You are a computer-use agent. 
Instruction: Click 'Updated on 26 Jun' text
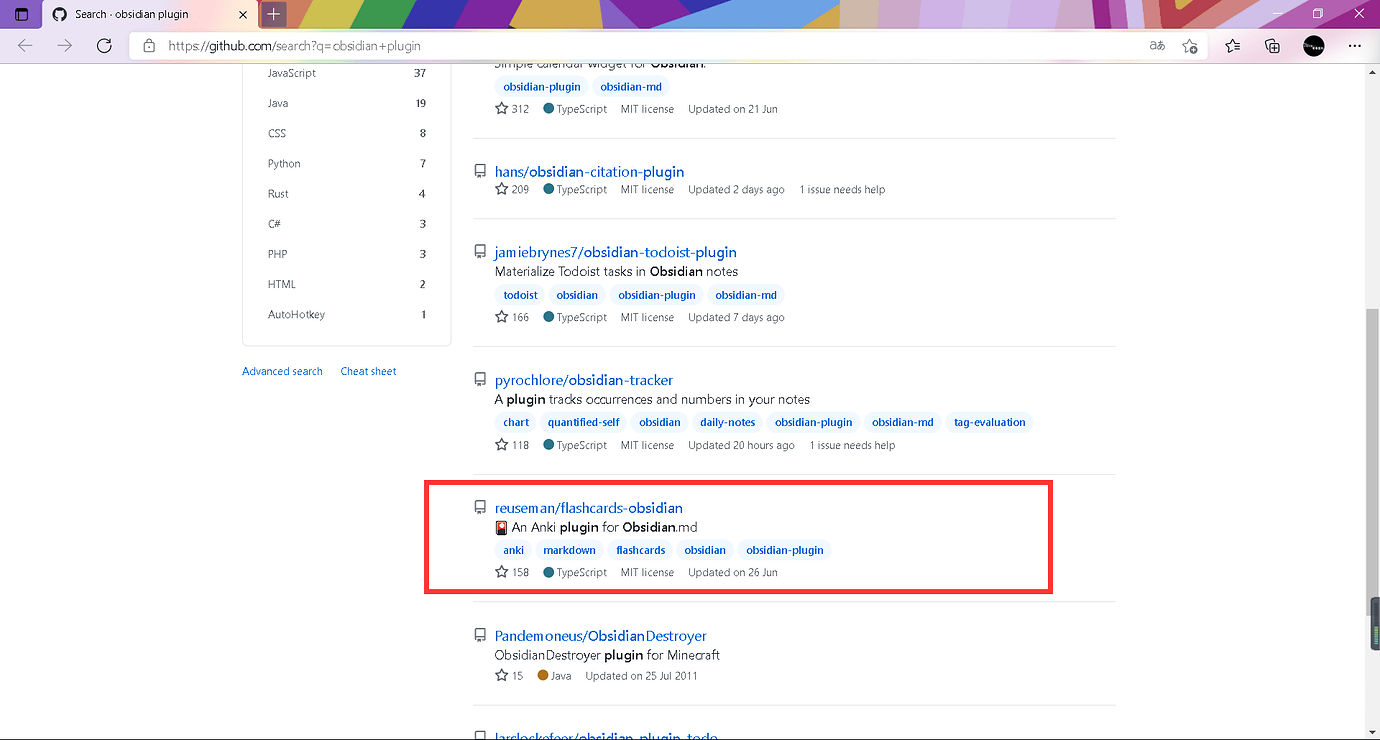(x=733, y=573)
